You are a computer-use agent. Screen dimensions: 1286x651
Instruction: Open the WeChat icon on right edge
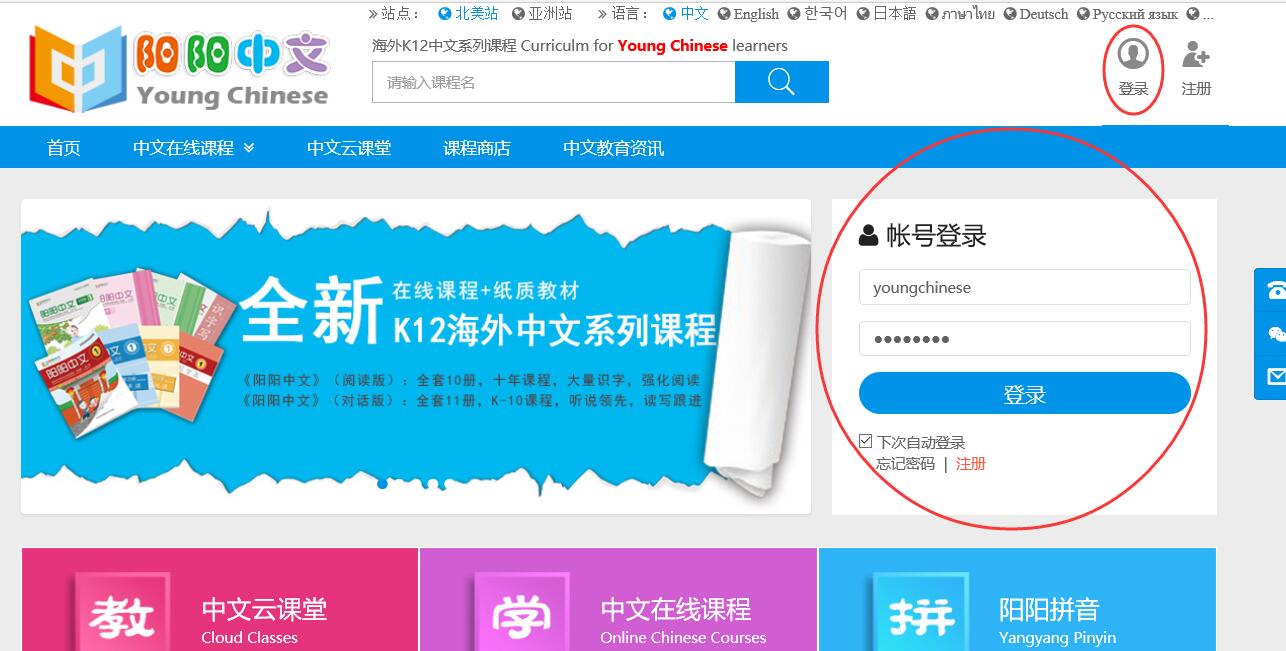tap(1276, 334)
